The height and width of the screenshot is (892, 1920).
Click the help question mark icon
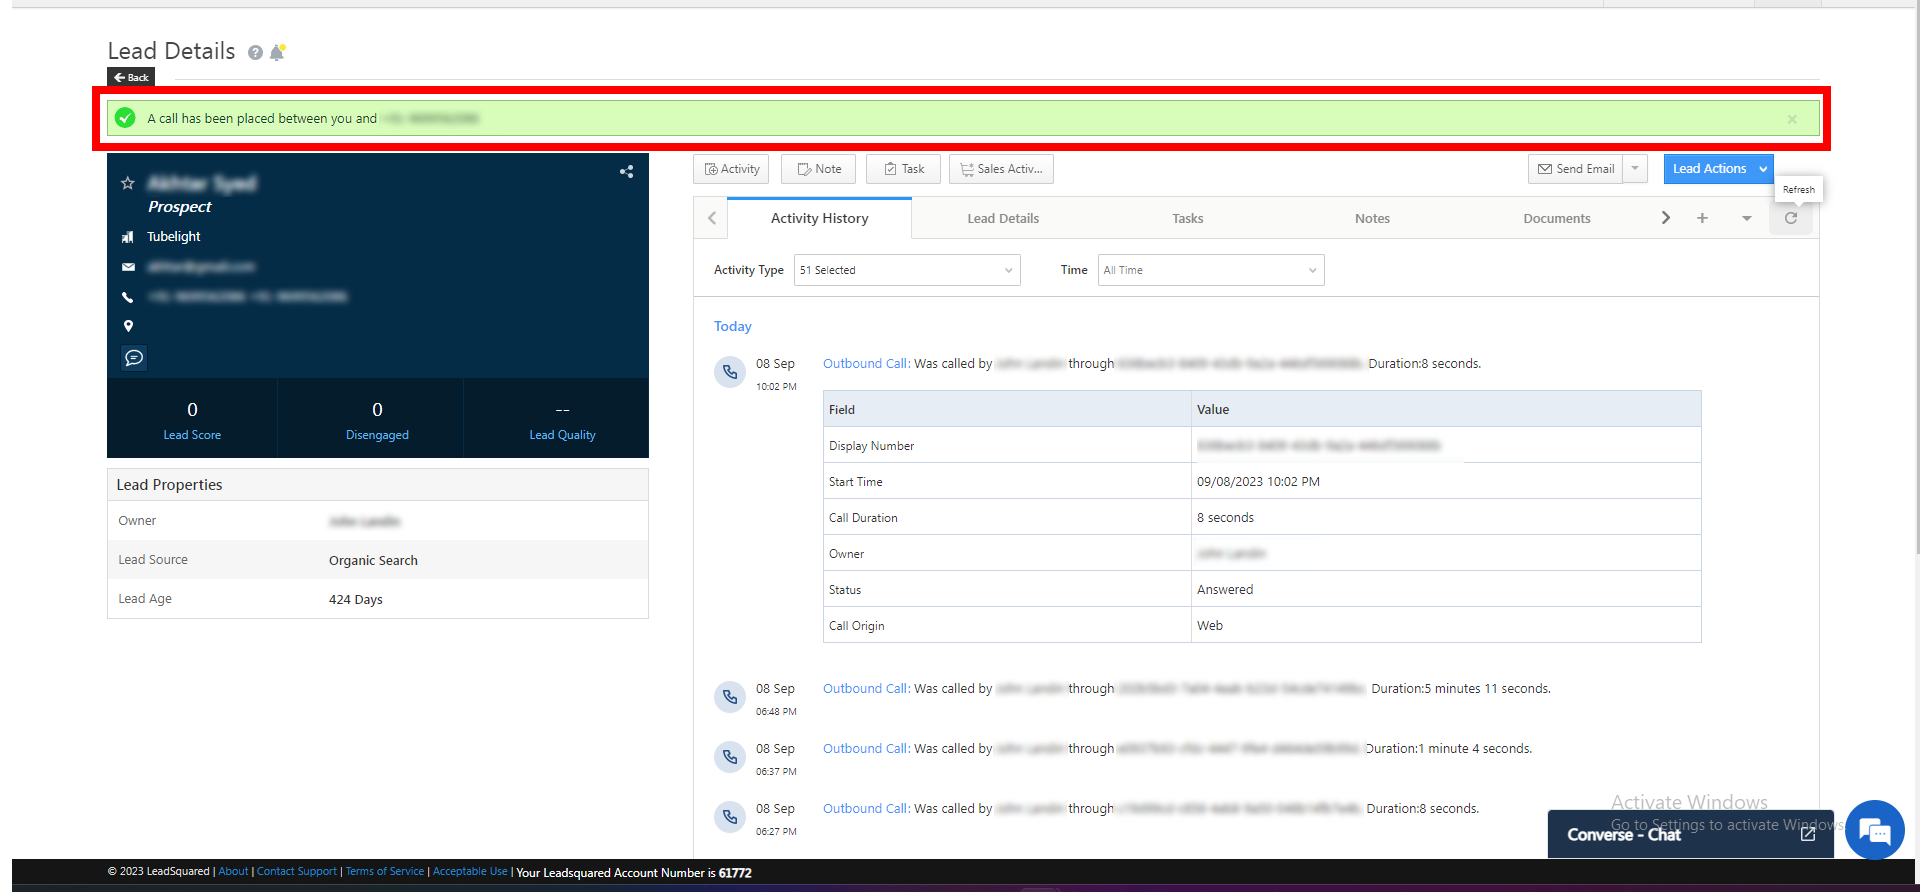click(x=256, y=53)
